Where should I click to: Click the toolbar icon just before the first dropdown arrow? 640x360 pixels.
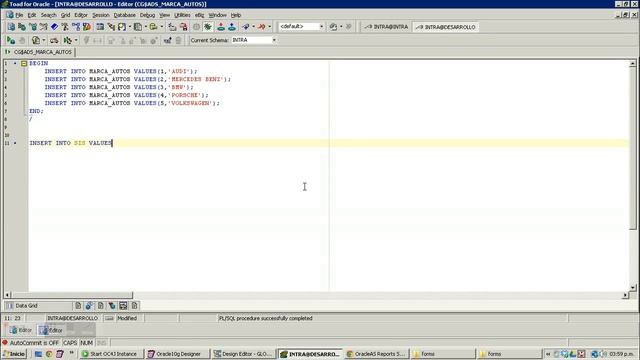(122, 27)
